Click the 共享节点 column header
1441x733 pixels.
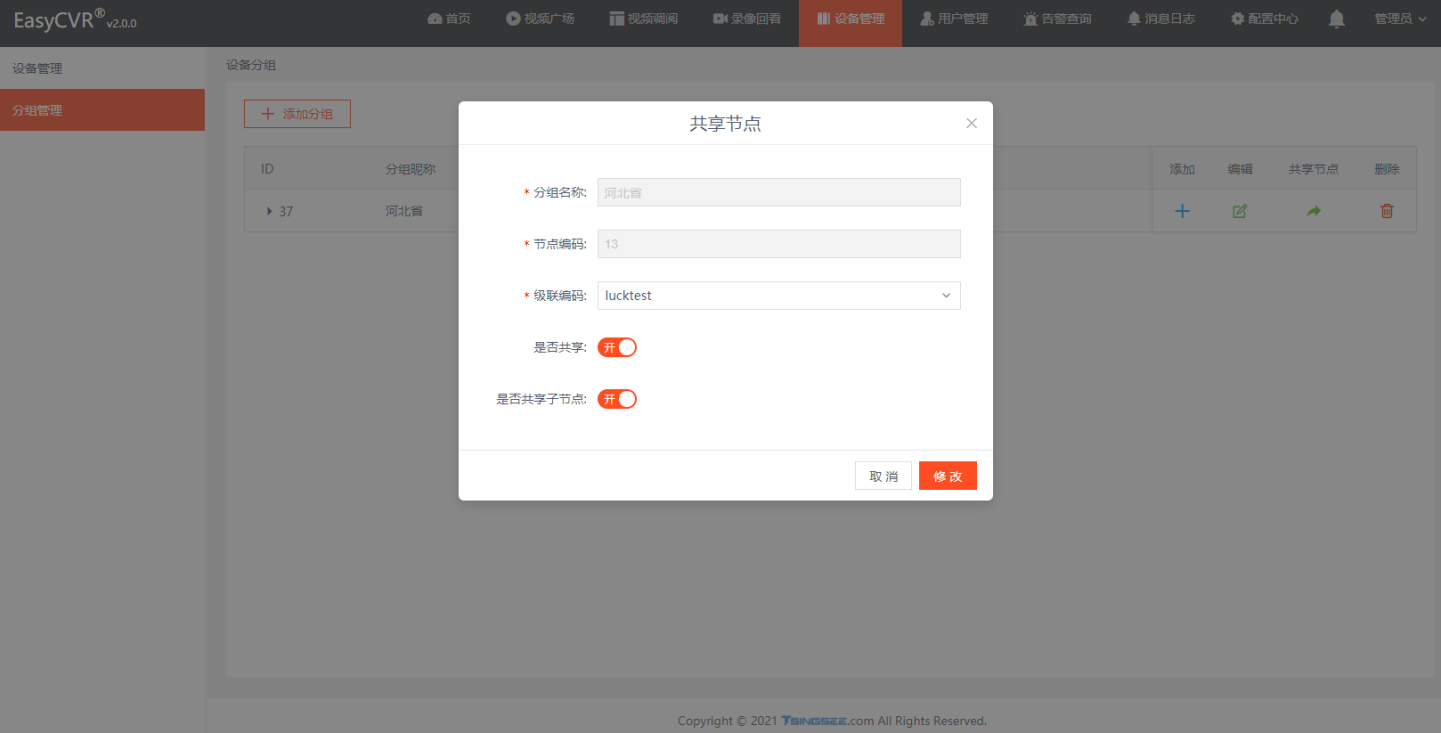(x=1314, y=169)
